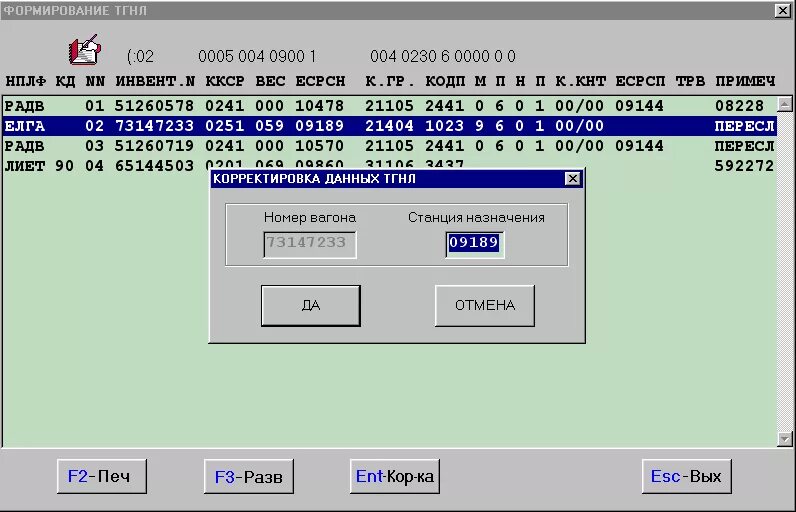Click the Номер вагона field 73147233
Image resolution: width=796 pixels, height=512 pixels.
(x=310, y=245)
